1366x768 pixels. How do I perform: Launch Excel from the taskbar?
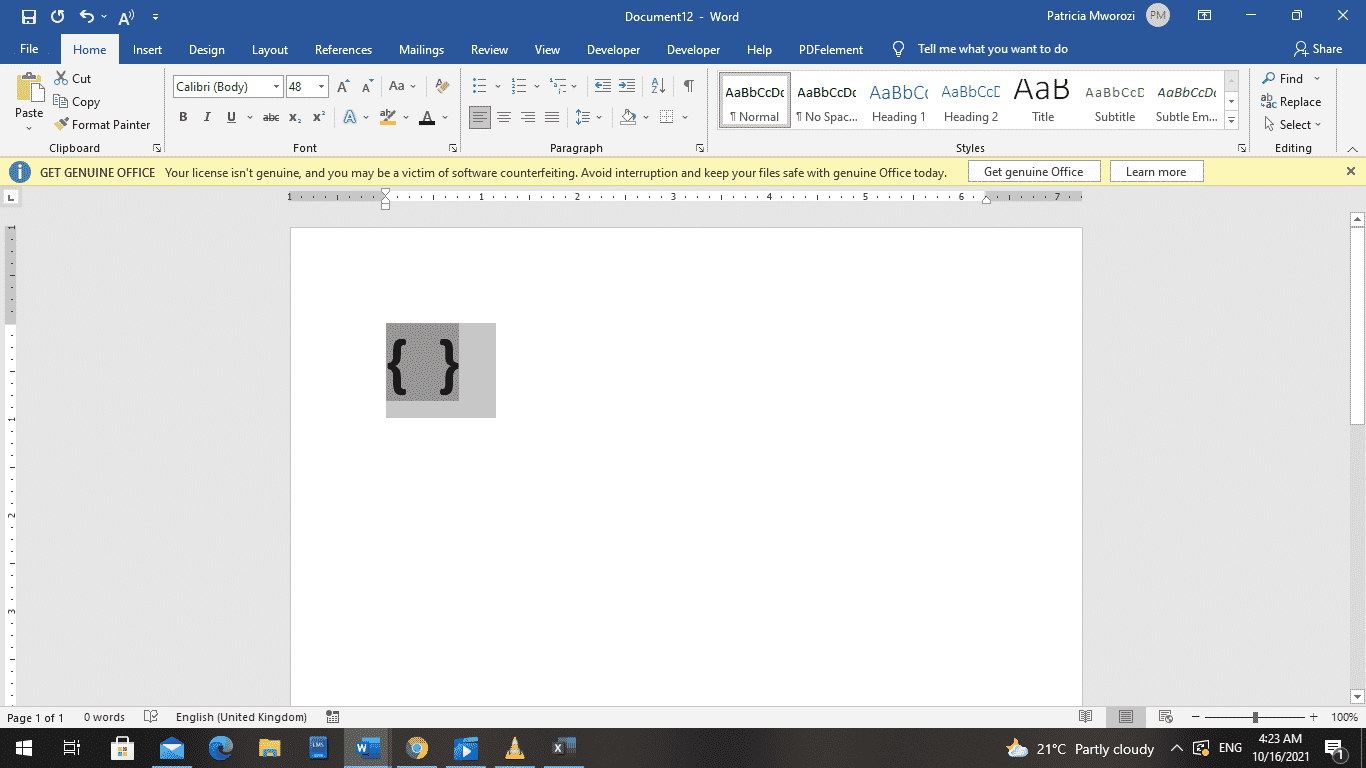563,748
